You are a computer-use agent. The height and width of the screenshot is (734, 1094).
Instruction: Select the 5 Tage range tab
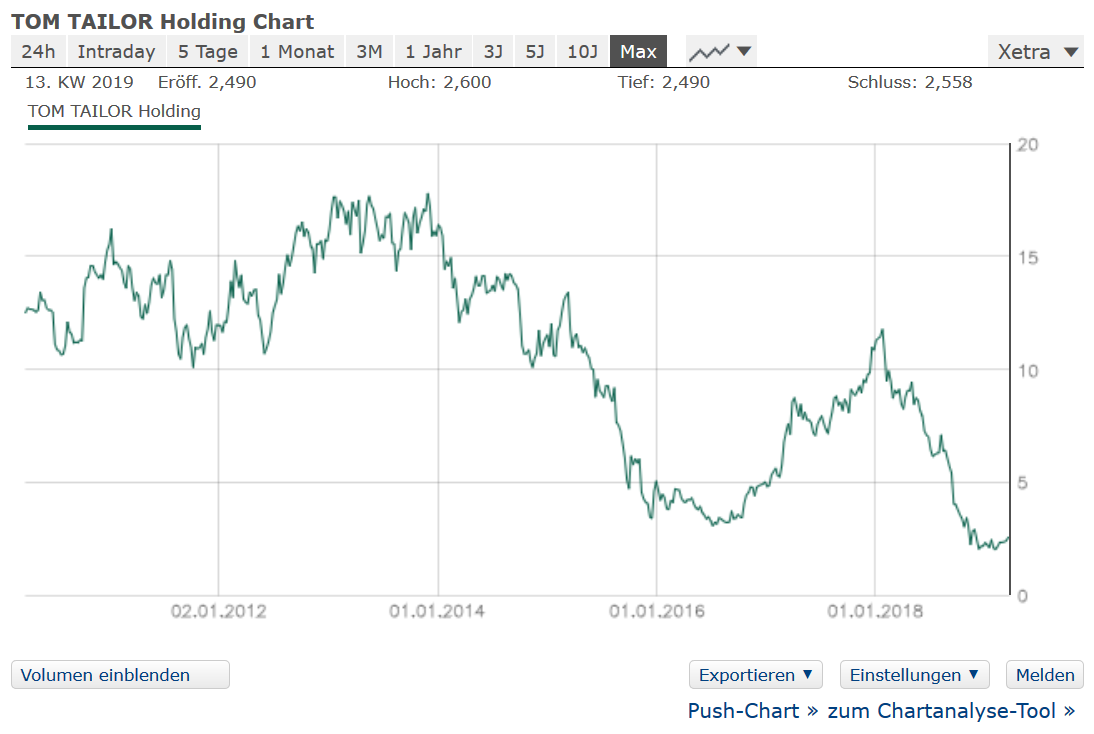click(208, 52)
